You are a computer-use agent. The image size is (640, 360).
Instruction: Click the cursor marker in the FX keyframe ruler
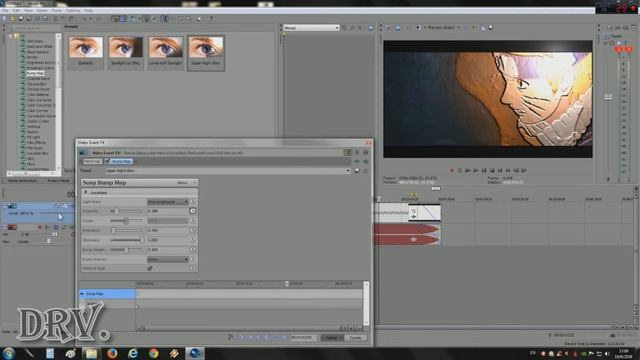point(287,283)
